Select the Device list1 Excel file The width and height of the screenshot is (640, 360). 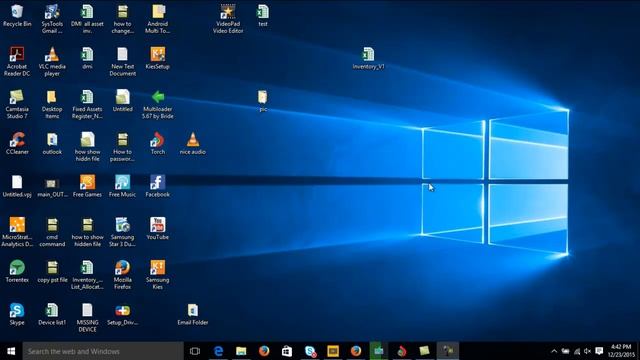pos(52,314)
